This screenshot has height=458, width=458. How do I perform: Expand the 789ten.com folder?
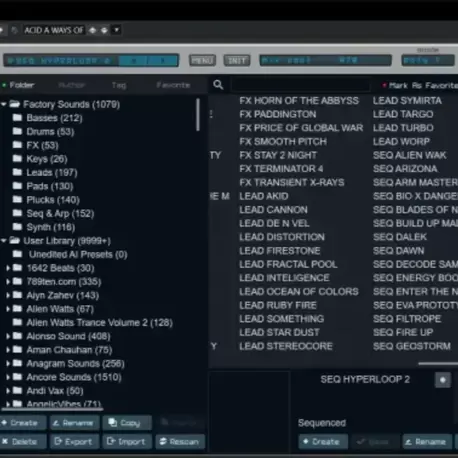tap(8, 282)
